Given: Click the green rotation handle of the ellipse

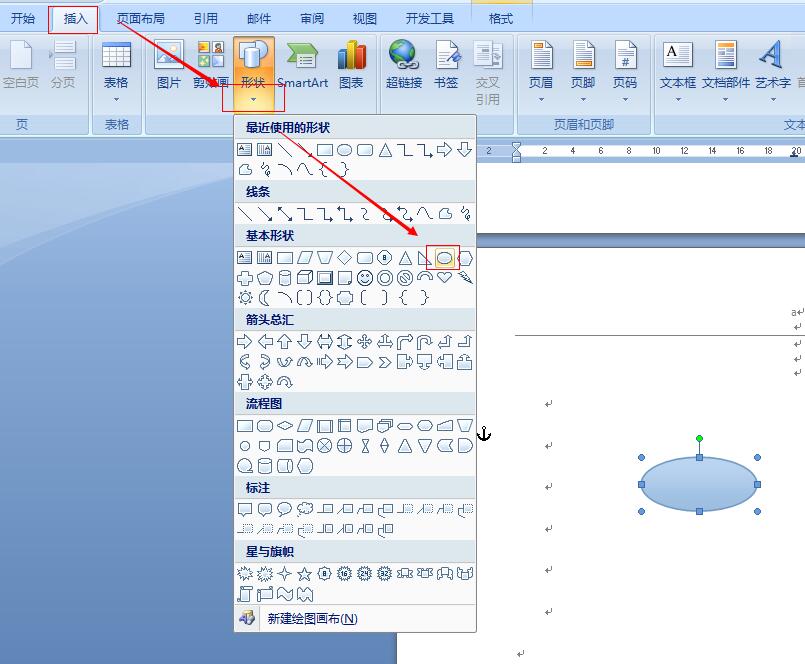Looking at the screenshot, I should pos(699,438).
